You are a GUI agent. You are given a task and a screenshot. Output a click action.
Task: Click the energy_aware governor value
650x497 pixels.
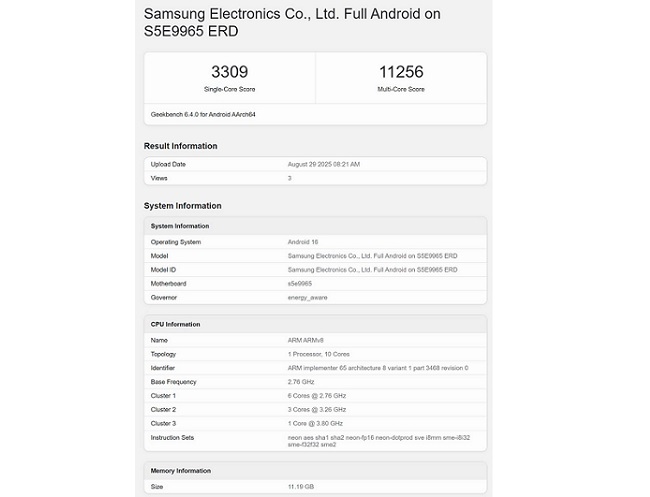coord(307,297)
